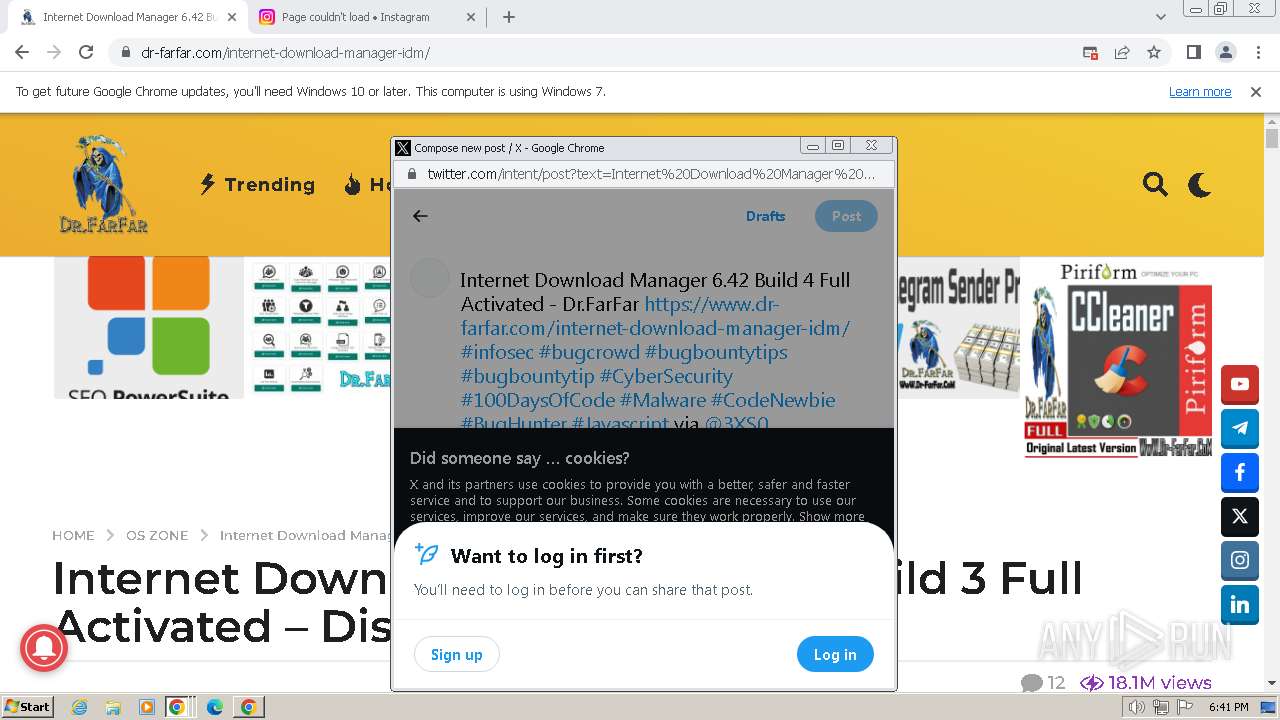Click the #infosec hashtag
The width and height of the screenshot is (1280, 720).
point(497,352)
